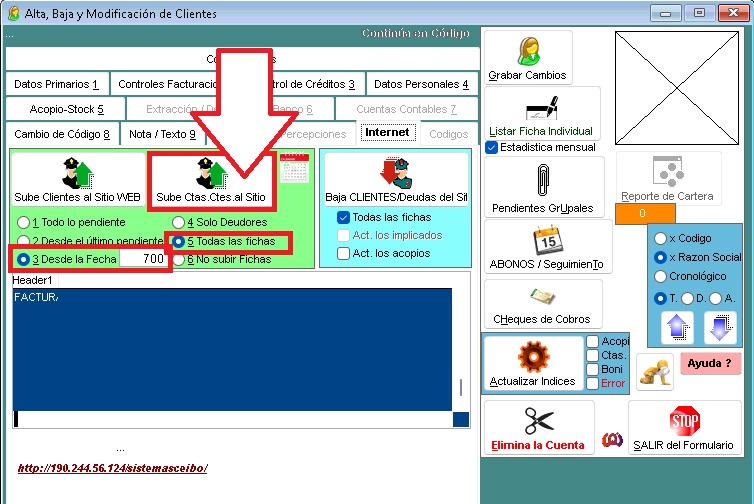Screen dimensions: 754x504
Task: Click the Ayuda ? button
Action: click(710, 364)
